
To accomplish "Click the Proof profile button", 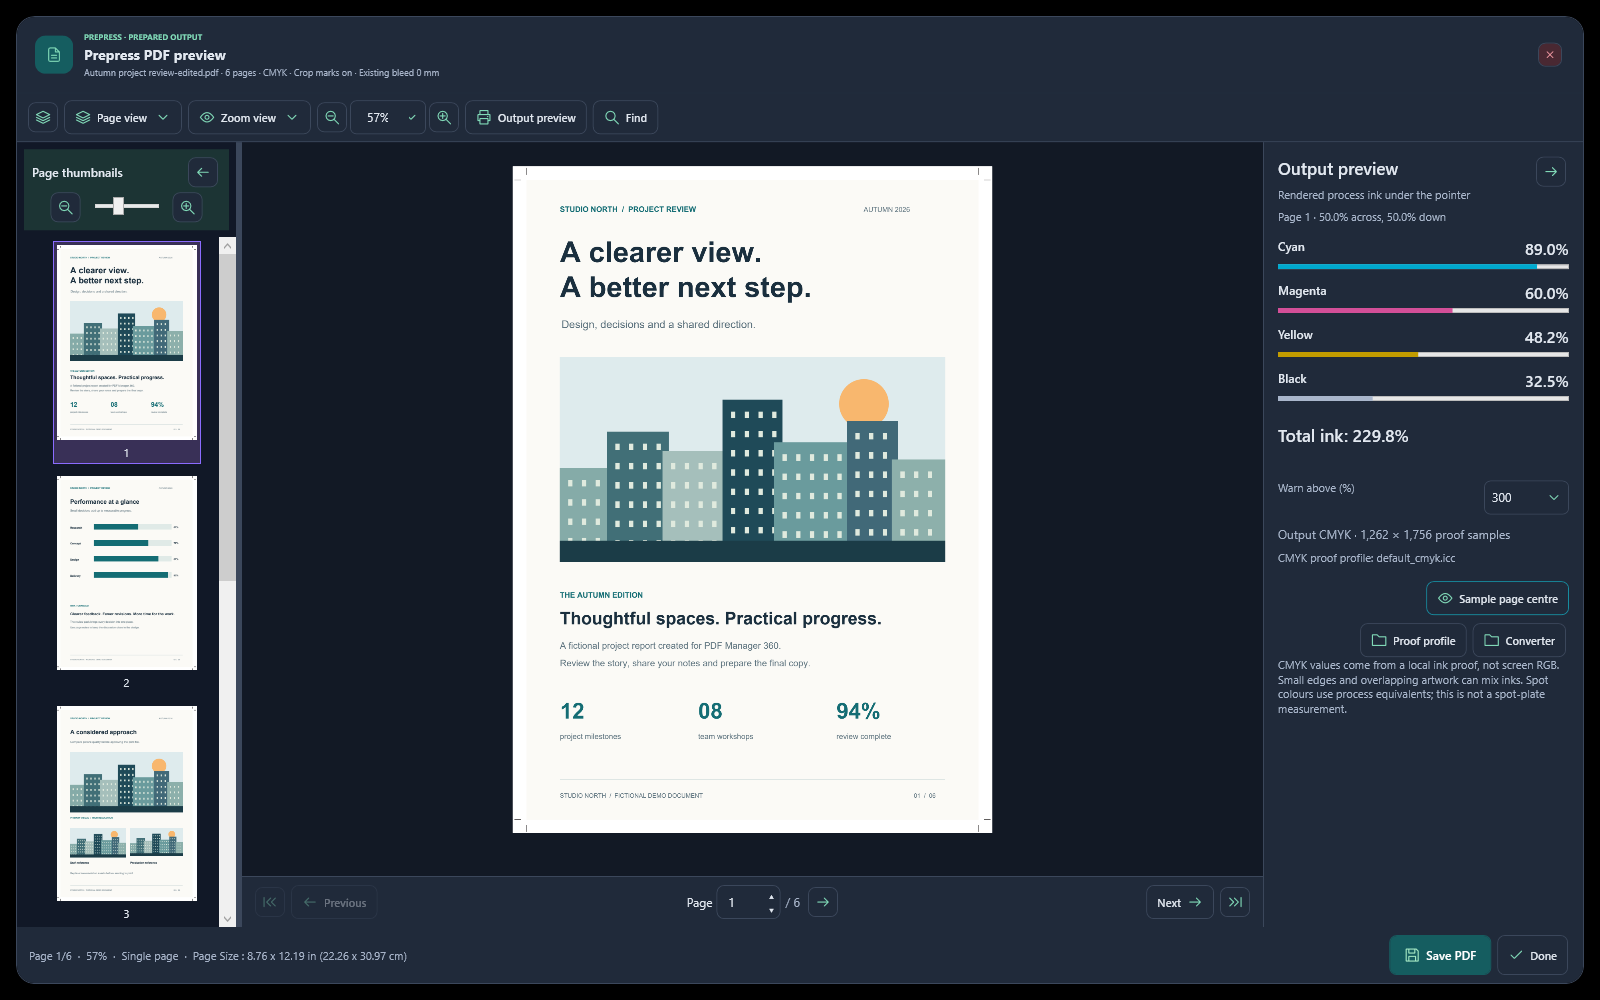I will pos(1413,640).
